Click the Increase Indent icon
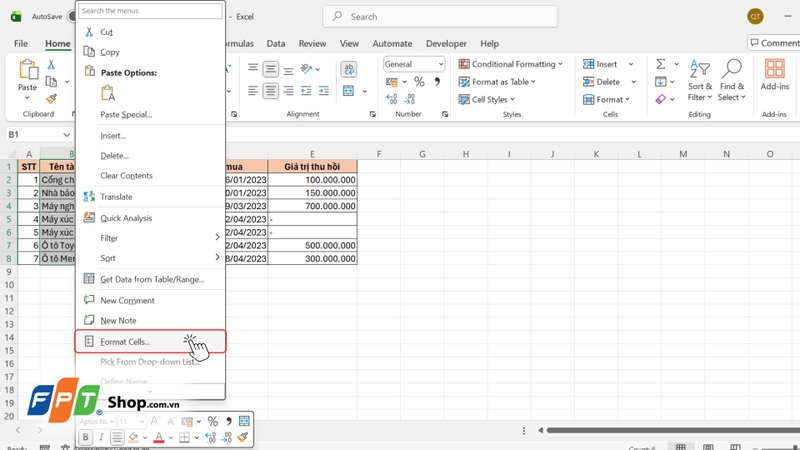This screenshot has height=450, width=800. pyautogui.click(x=323, y=91)
